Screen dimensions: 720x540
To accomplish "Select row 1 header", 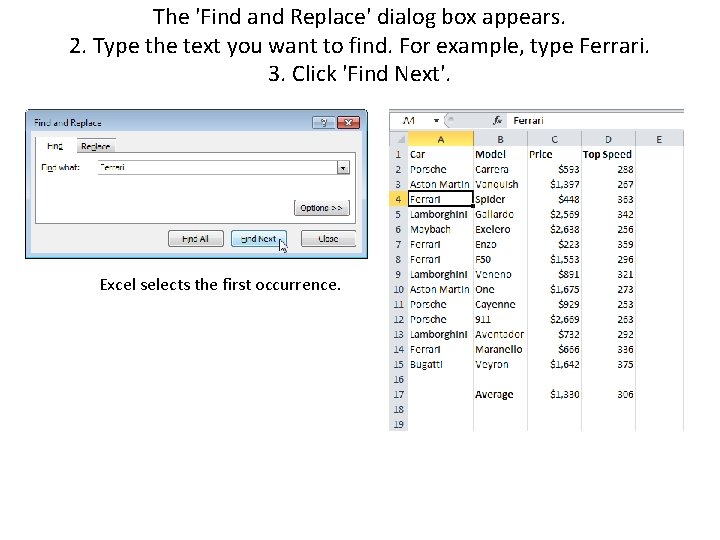I will tap(399, 154).
